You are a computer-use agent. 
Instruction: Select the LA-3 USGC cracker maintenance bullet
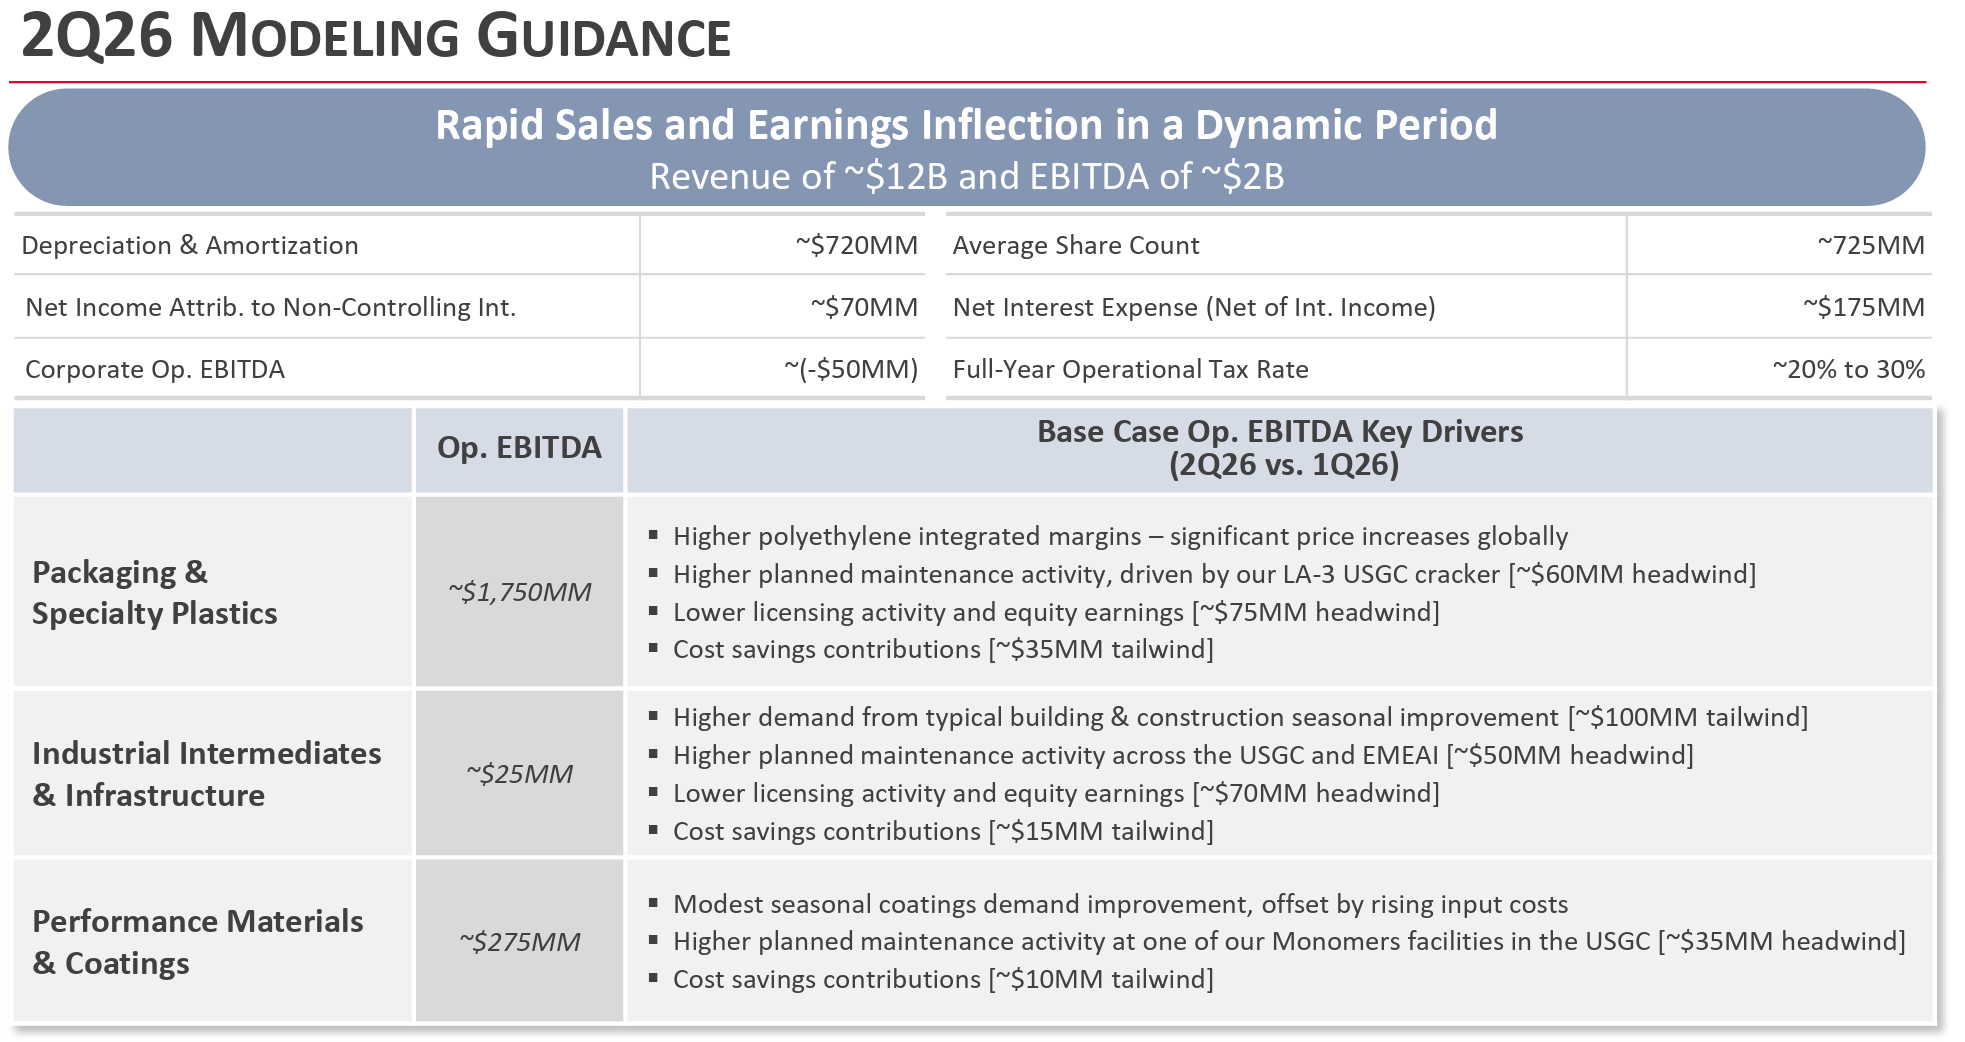[1214, 574]
